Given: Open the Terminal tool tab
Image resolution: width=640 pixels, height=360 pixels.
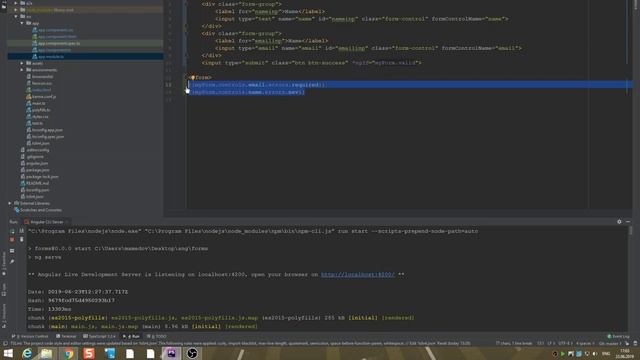Looking at the screenshot, I should [x=66, y=336].
